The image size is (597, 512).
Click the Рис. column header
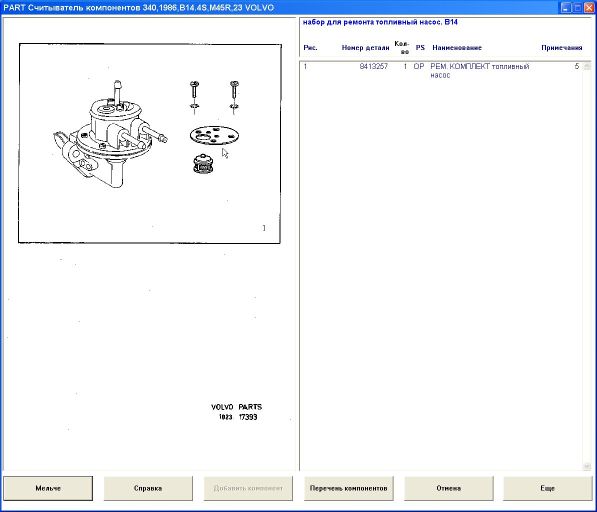(310, 48)
